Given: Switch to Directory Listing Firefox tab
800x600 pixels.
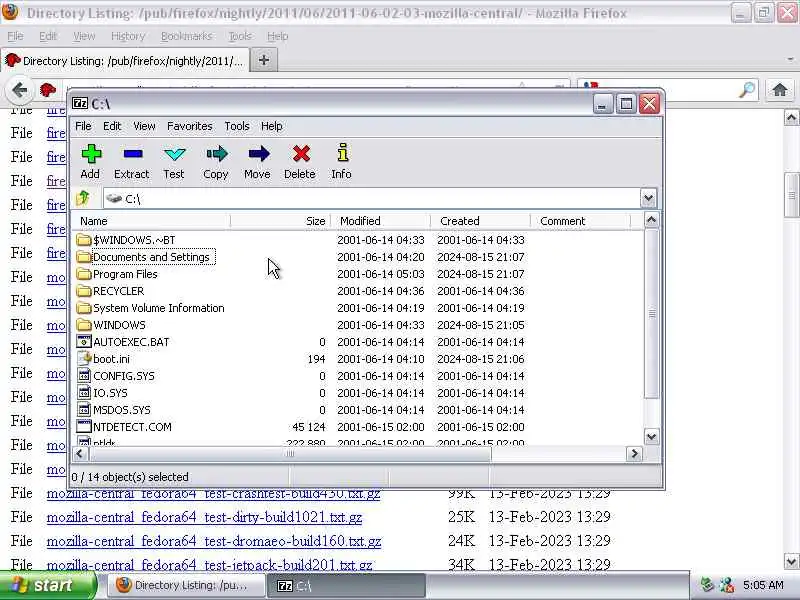Looking at the screenshot, I should (x=125, y=61).
